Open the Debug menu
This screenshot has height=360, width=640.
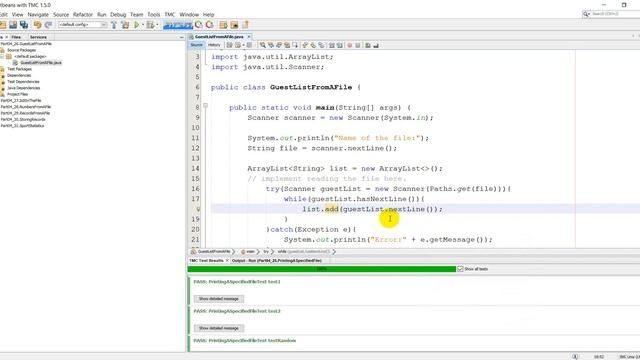point(118,14)
